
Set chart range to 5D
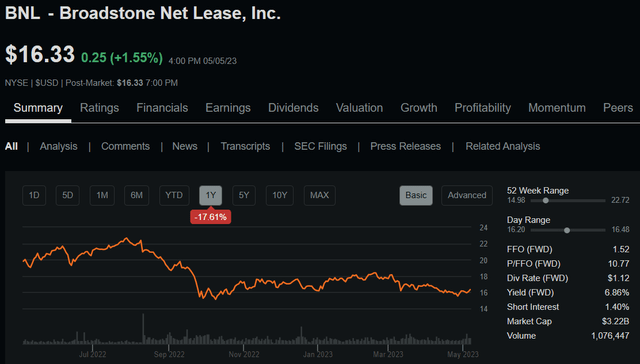(x=67, y=195)
